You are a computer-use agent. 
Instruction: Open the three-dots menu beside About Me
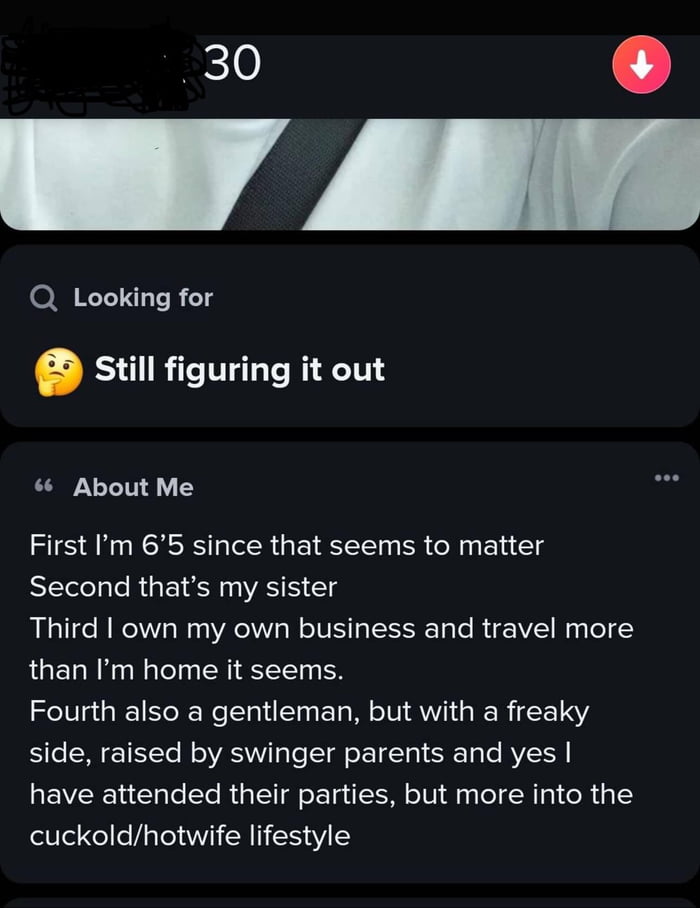click(x=666, y=478)
